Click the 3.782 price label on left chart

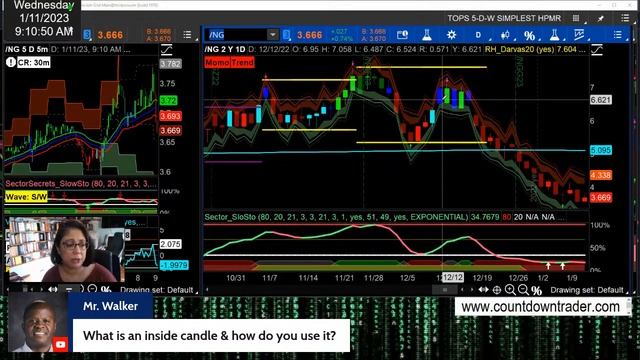coord(170,64)
